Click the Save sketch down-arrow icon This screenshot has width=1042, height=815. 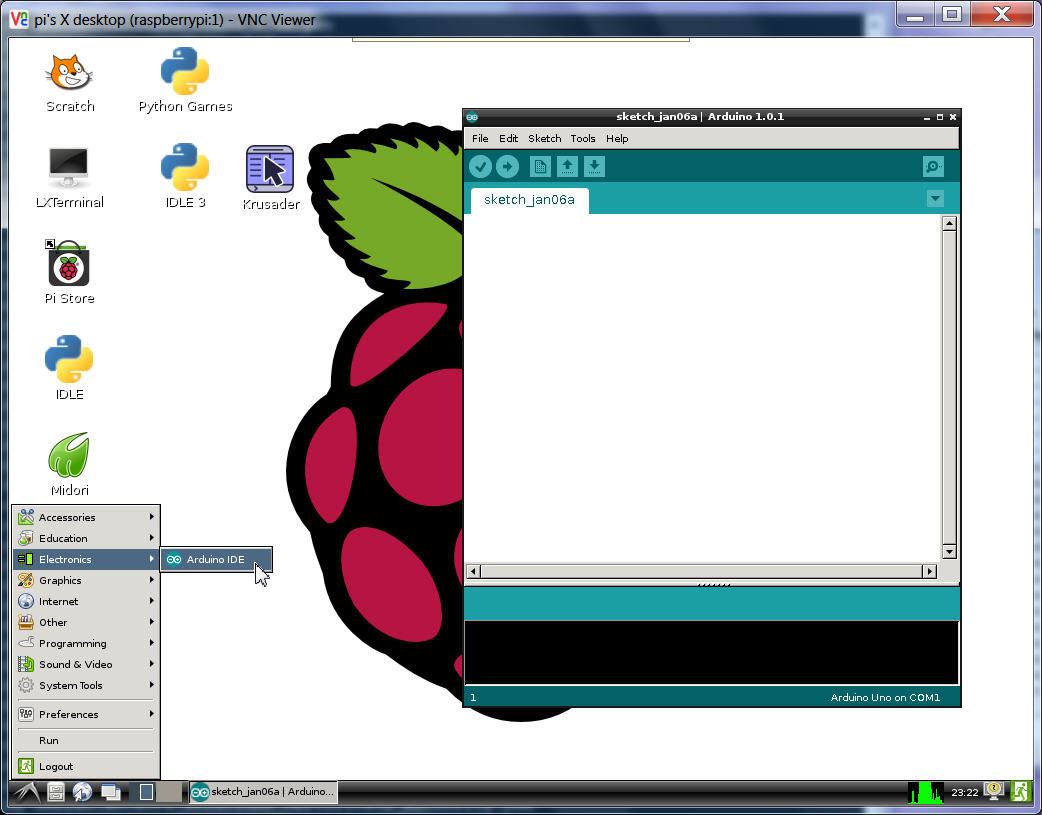coord(595,167)
